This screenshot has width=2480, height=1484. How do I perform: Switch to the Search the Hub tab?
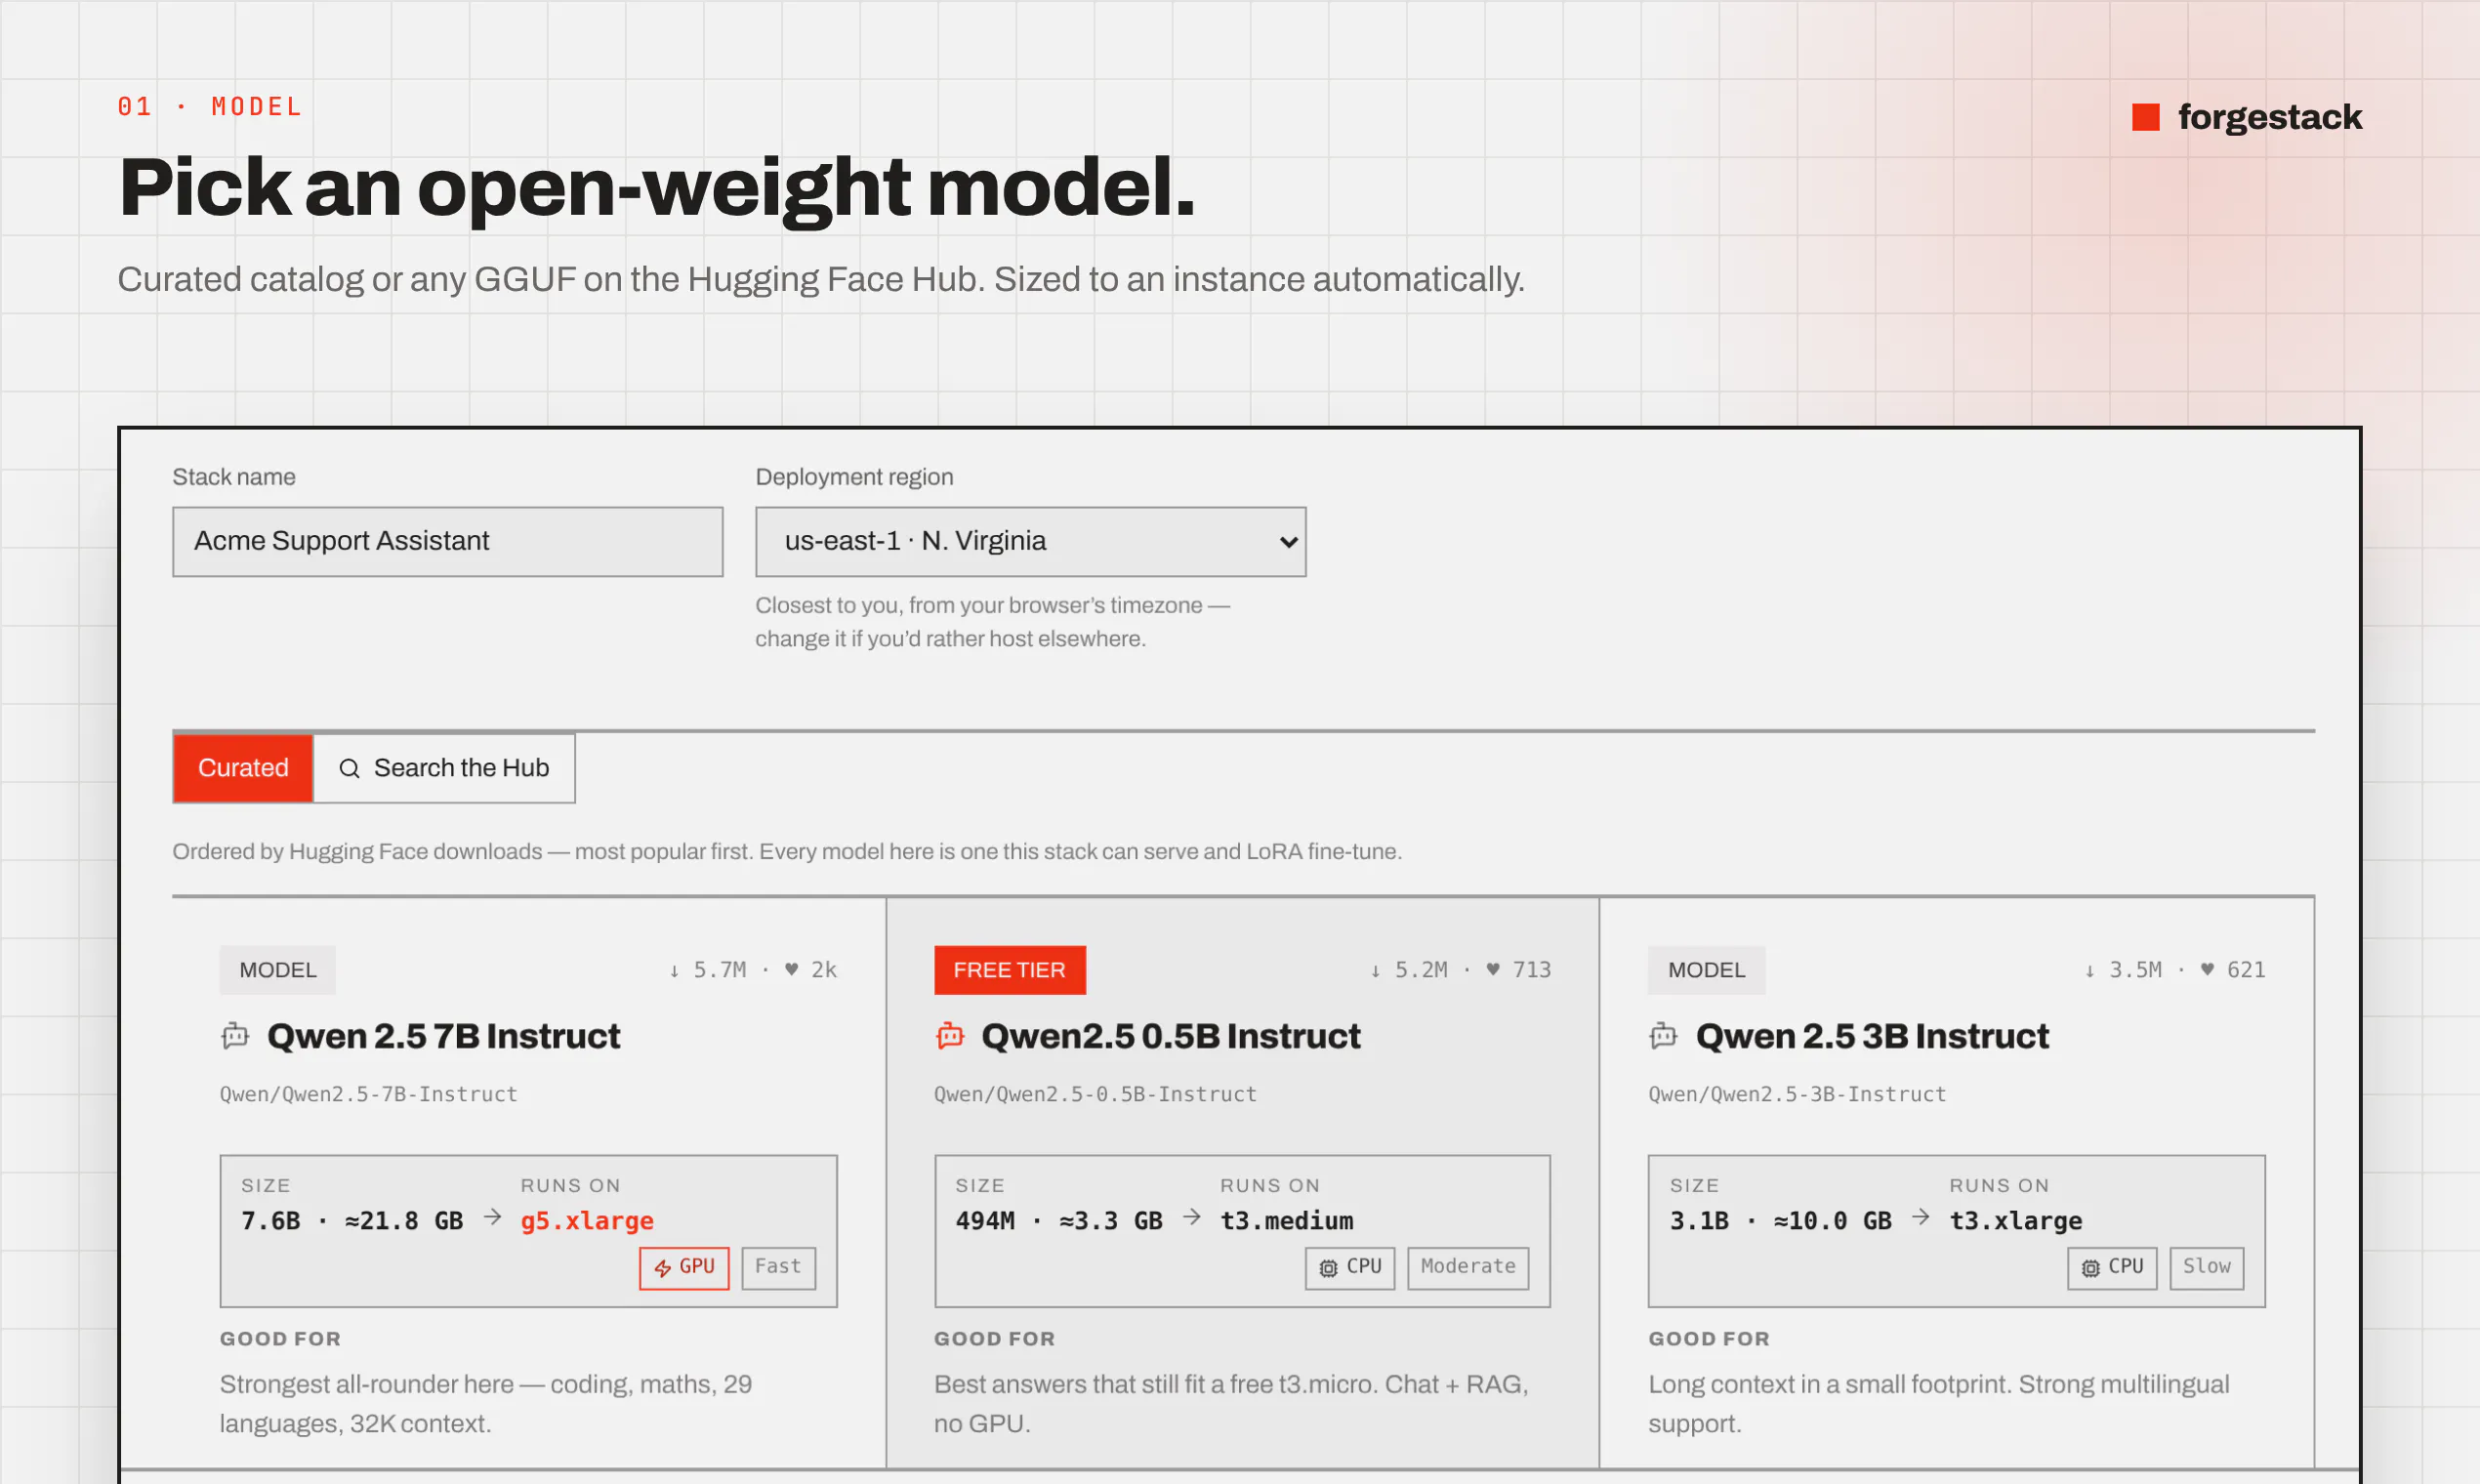444,768
